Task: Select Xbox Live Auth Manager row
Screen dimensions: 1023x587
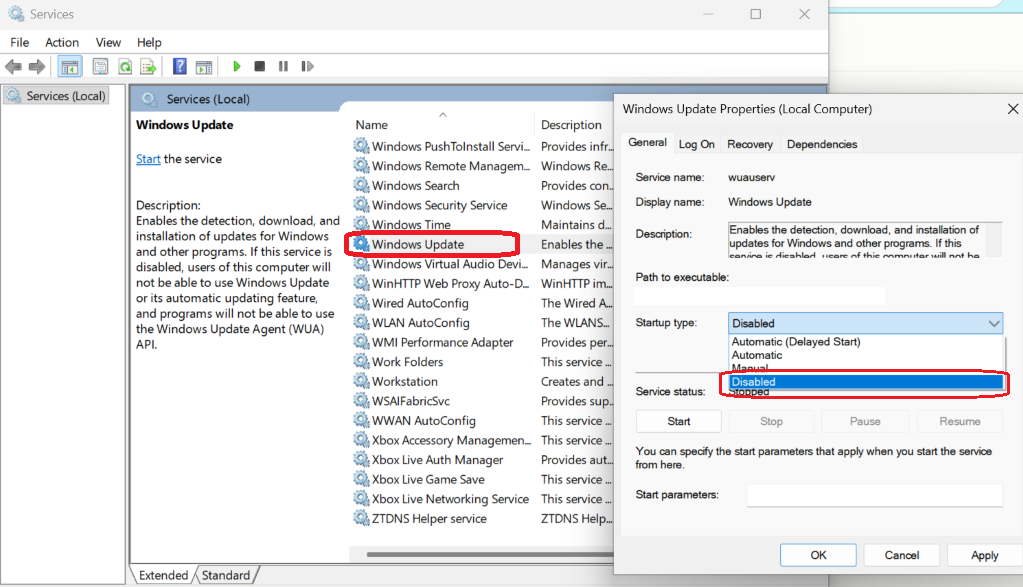Action: coord(483,459)
